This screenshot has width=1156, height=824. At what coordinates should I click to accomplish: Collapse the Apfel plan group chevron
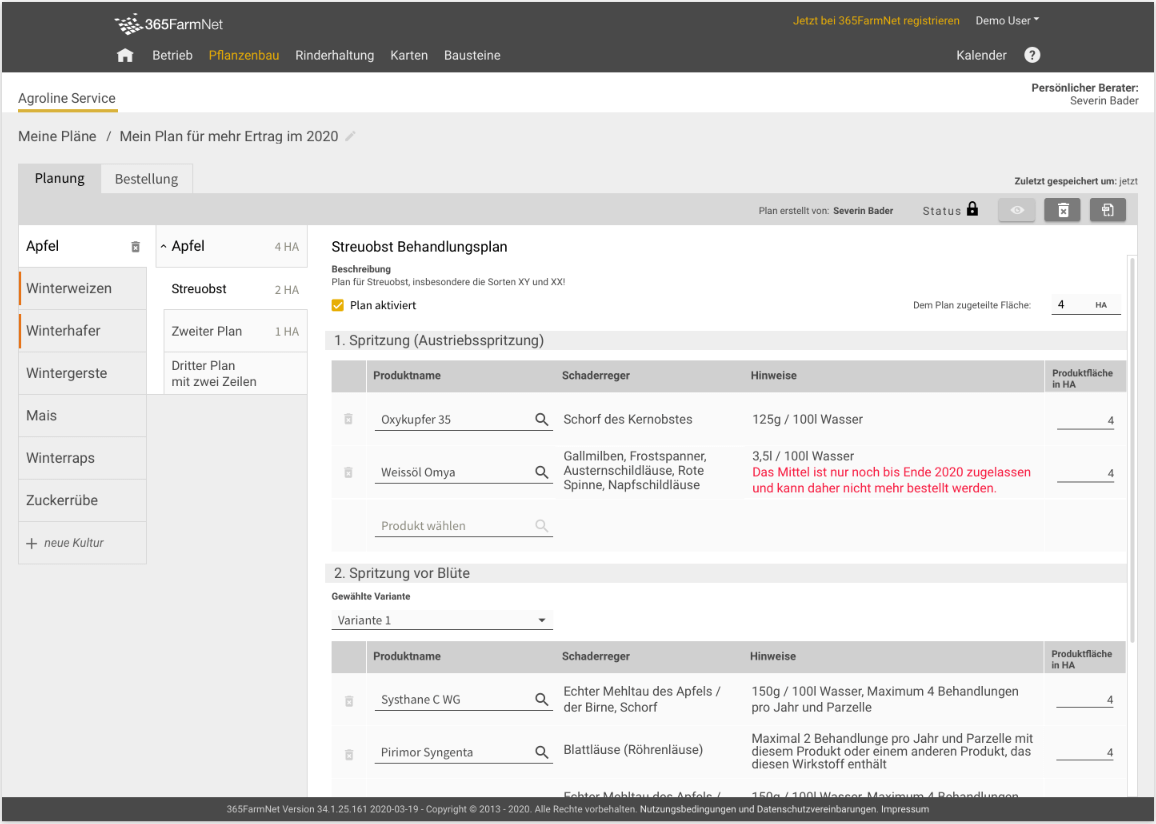click(163, 247)
